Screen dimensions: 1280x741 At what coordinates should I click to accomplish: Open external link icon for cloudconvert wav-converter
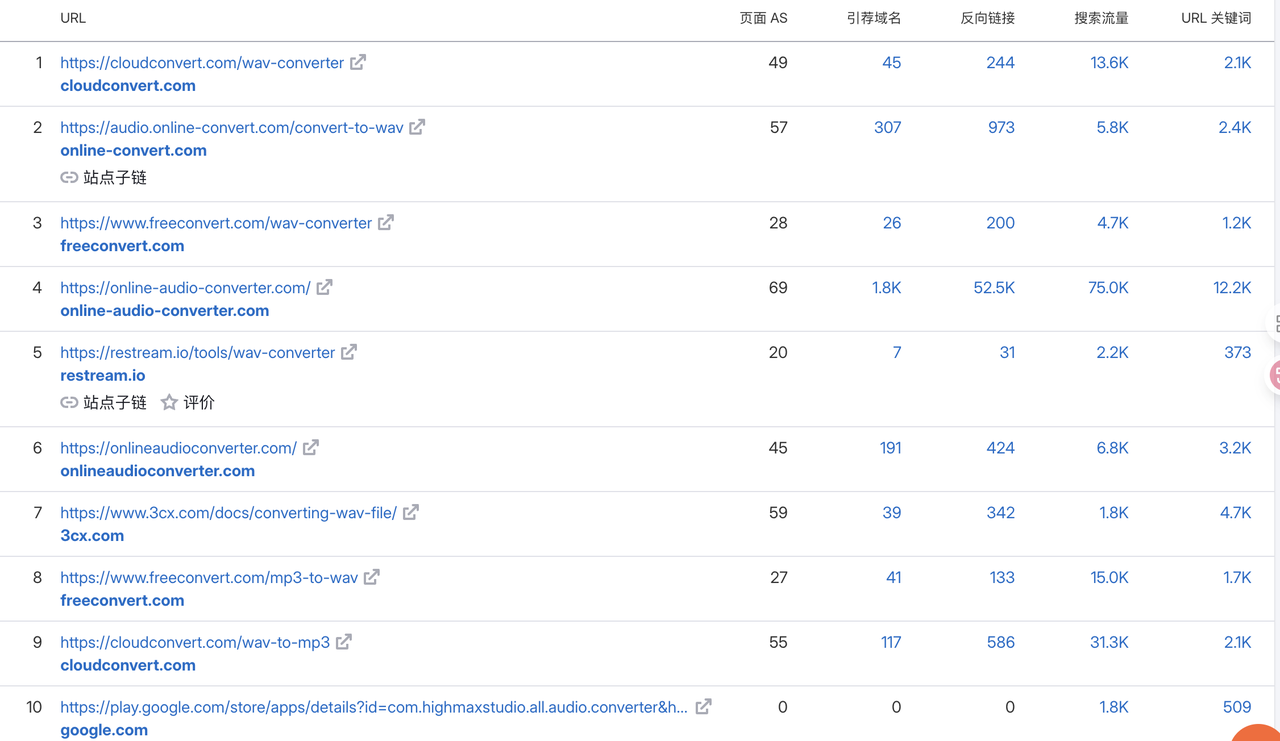358,62
